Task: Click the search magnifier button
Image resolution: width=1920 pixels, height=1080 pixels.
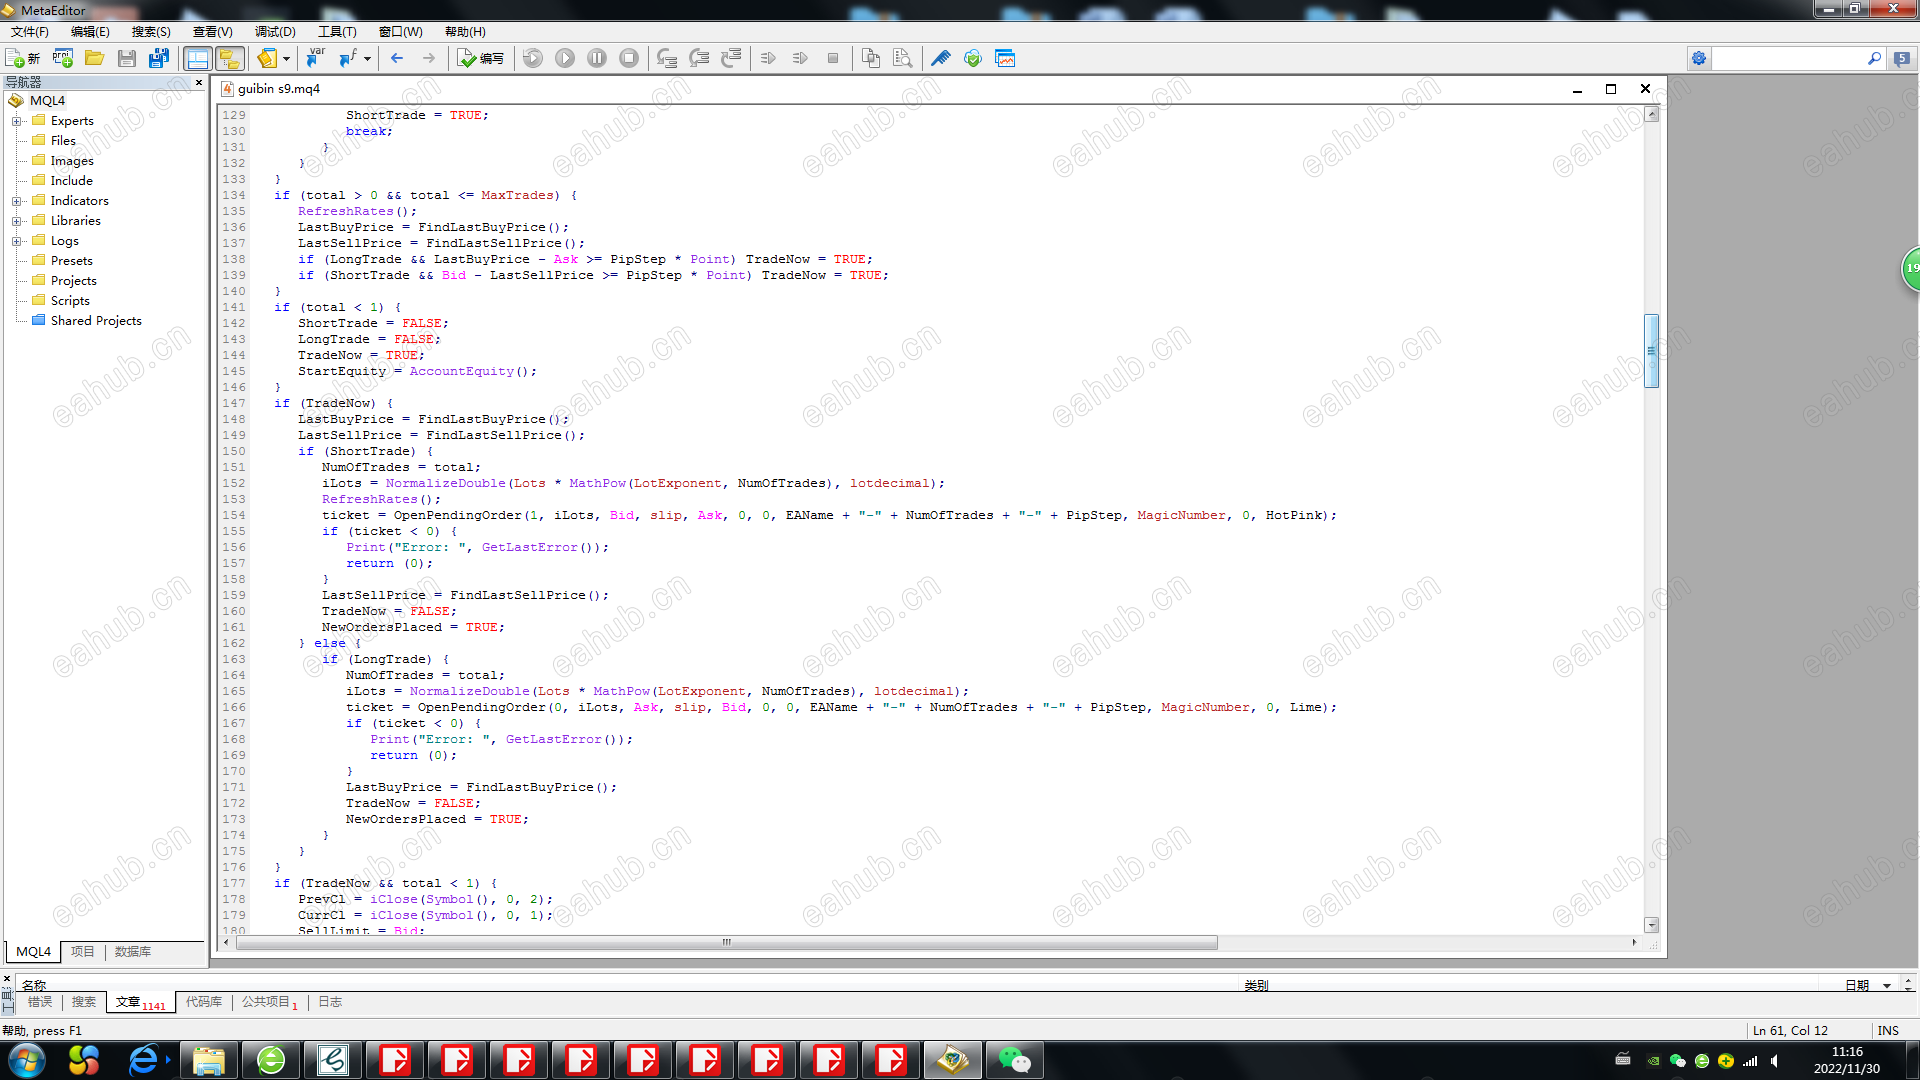Action: point(1874,59)
